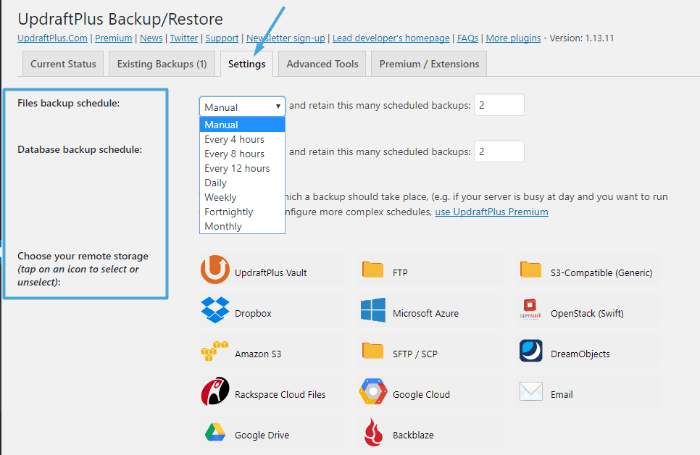The image size is (700, 455).
Task: Click the use UpdraftPlus Premium link
Action: coord(492,212)
